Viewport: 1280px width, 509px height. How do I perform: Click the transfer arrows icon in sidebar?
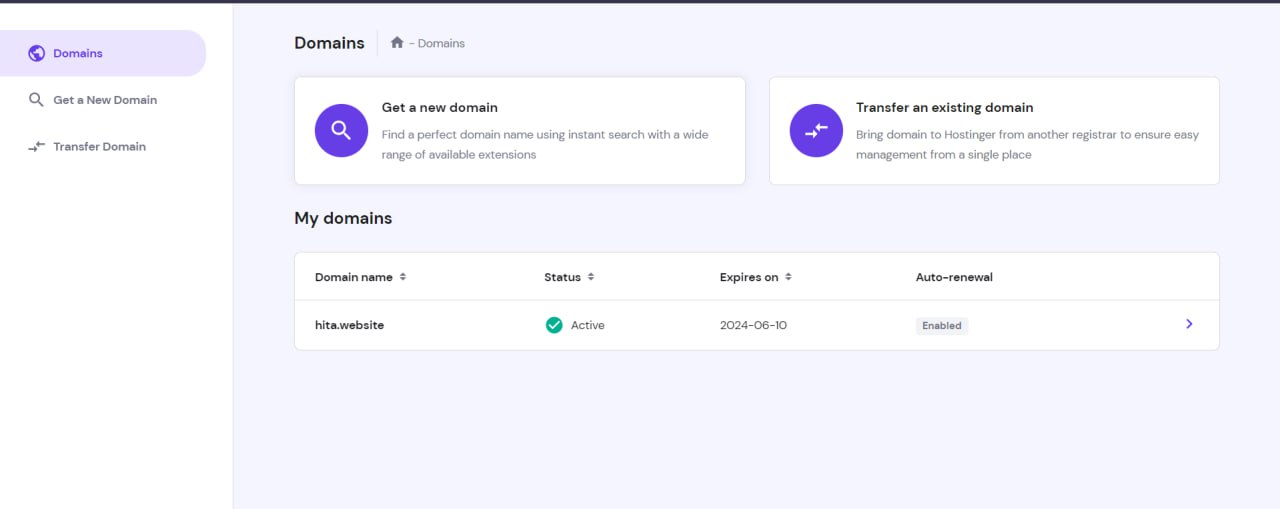[37, 147]
